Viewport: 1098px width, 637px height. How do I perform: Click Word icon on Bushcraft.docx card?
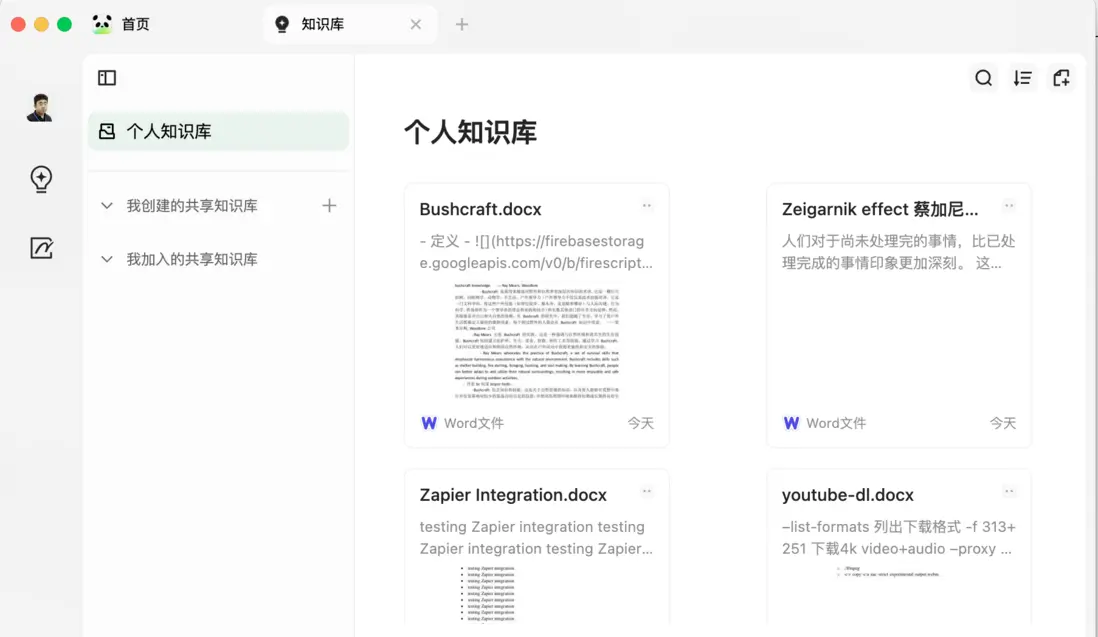tap(429, 423)
